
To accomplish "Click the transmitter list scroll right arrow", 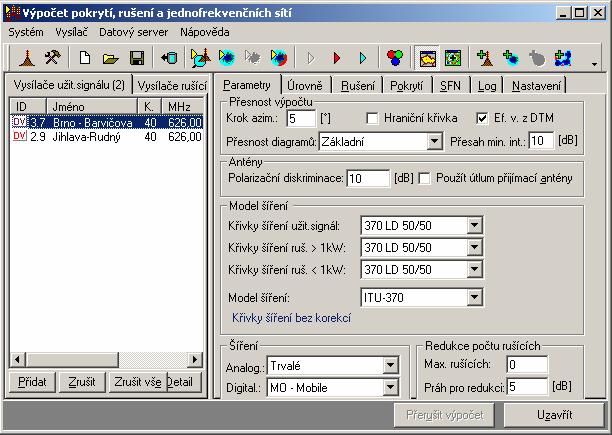I will coord(195,359).
